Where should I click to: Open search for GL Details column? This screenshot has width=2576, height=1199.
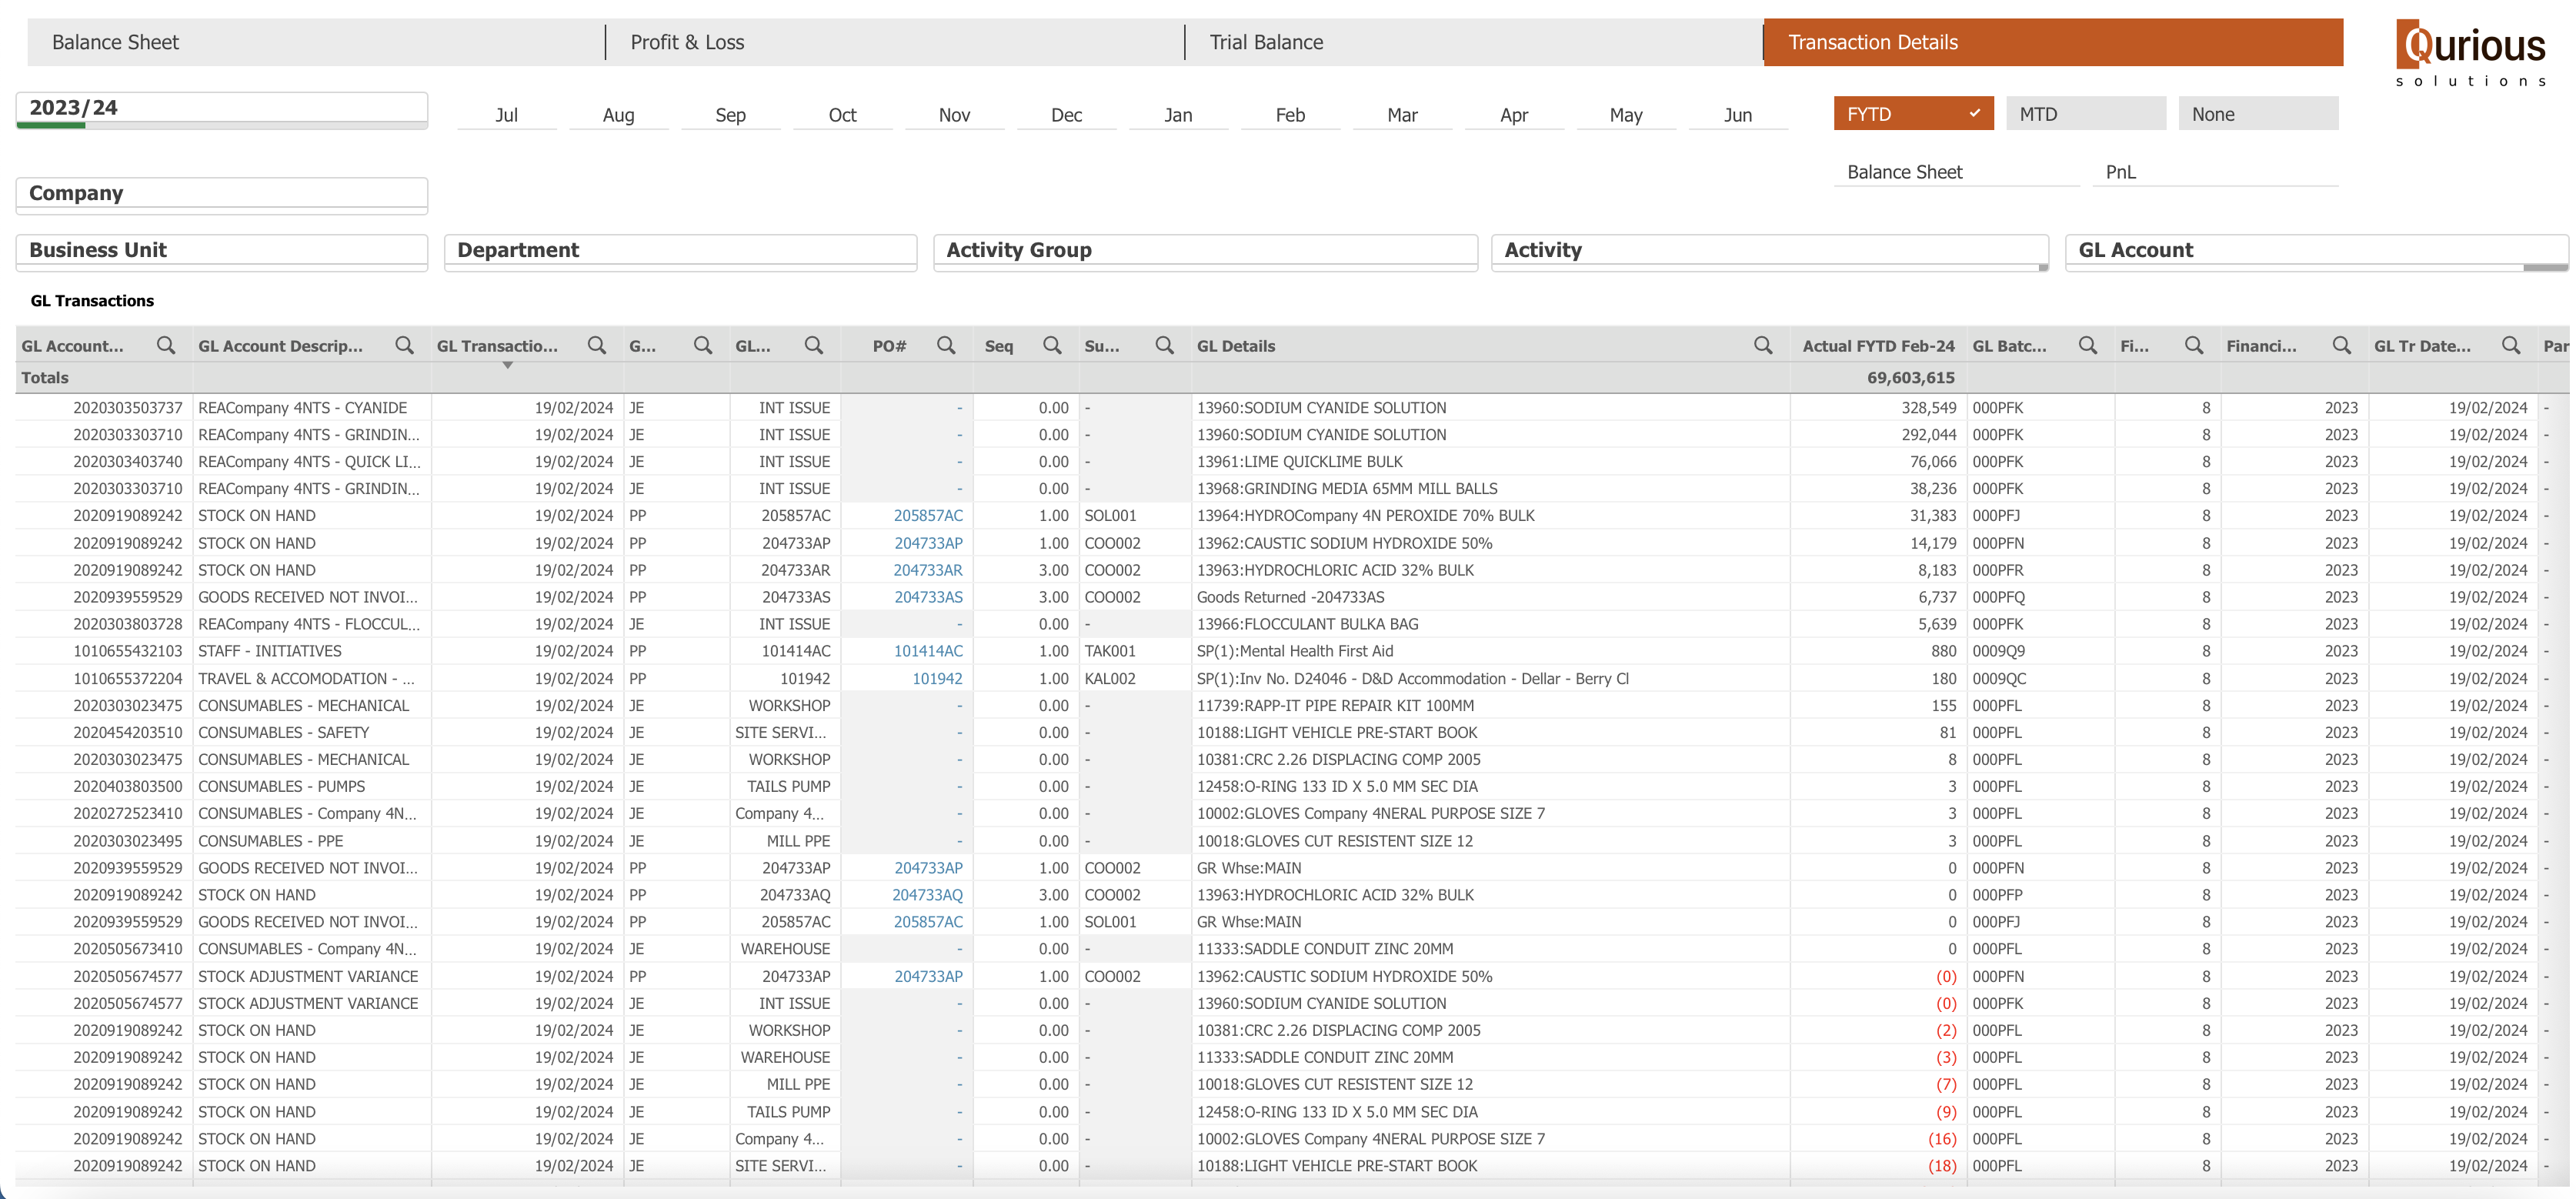tap(1763, 345)
